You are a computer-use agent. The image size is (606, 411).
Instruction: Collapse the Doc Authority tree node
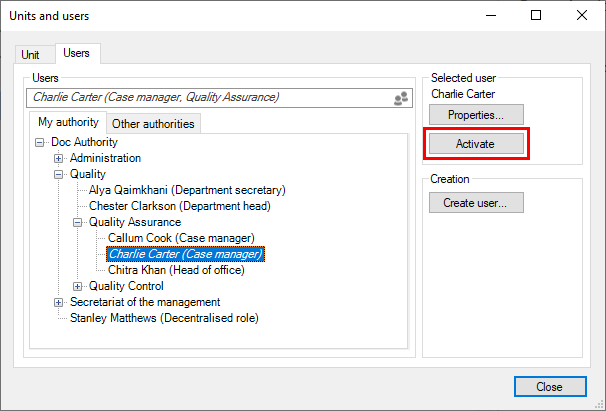[40, 142]
